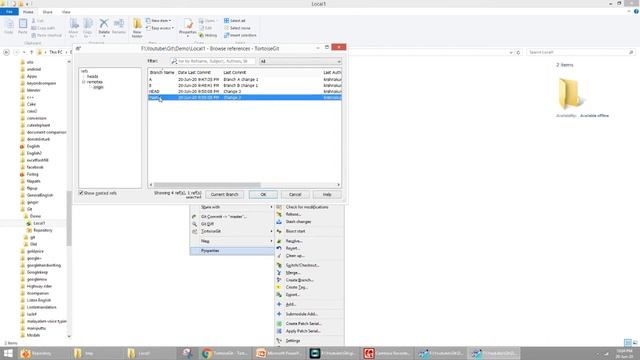This screenshot has width=640, height=360.
Task: Open the File tab in Explorer
Action: point(9,12)
